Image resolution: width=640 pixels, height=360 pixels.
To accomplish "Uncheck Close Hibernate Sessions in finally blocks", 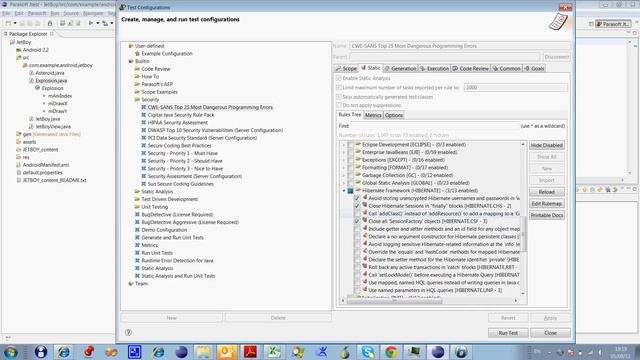I will (357, 206).
